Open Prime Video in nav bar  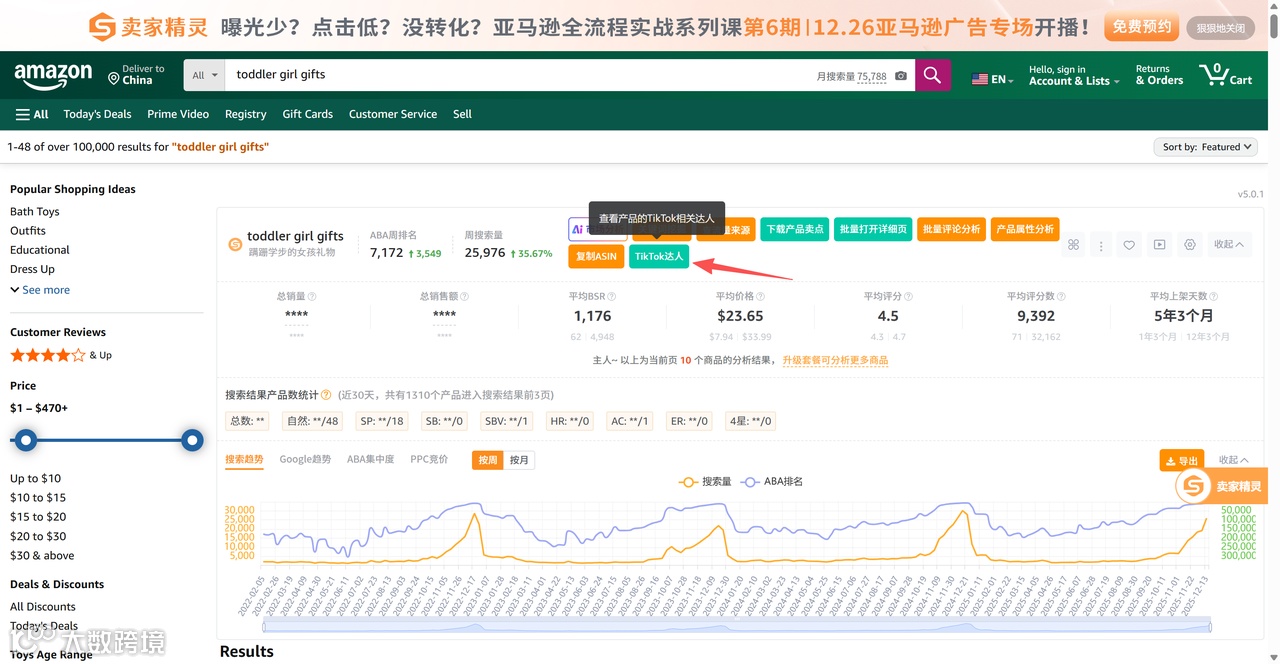point(178,114)
